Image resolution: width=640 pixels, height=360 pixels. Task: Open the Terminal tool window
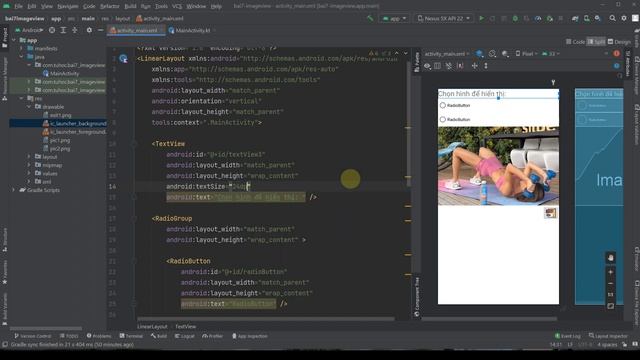point(131,336)
